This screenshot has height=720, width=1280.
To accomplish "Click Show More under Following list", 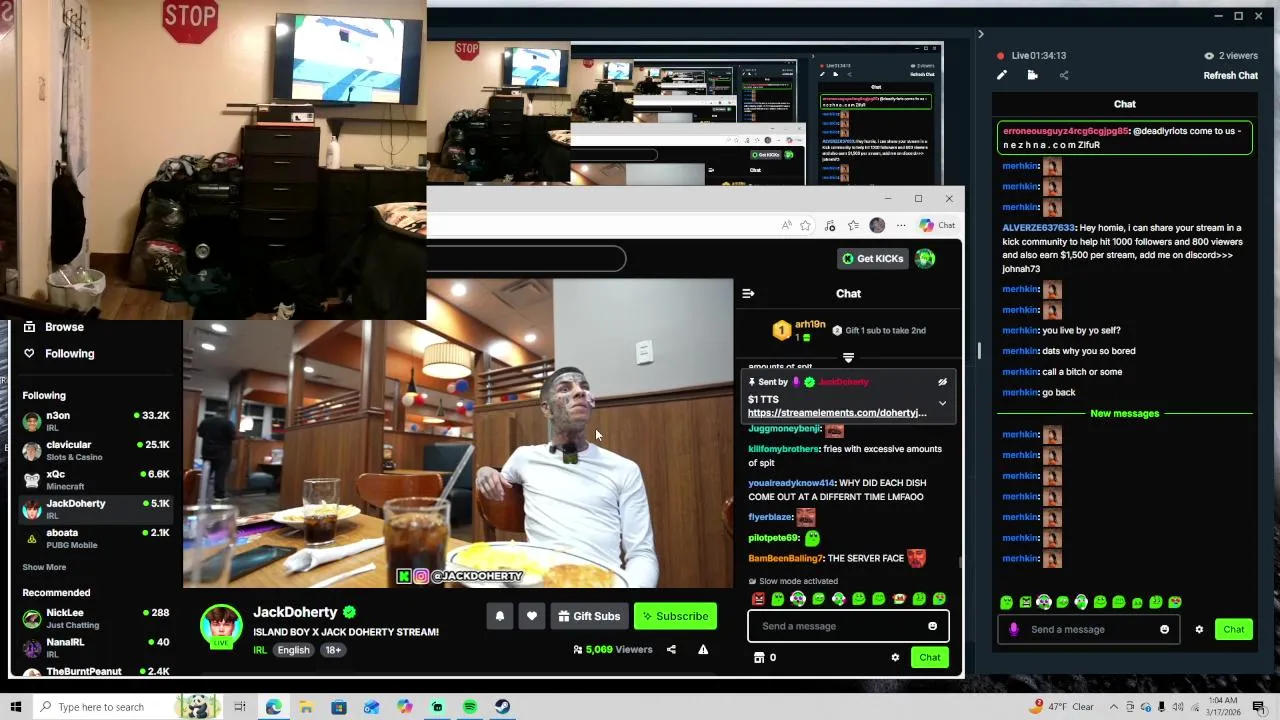I will [44, 567].
